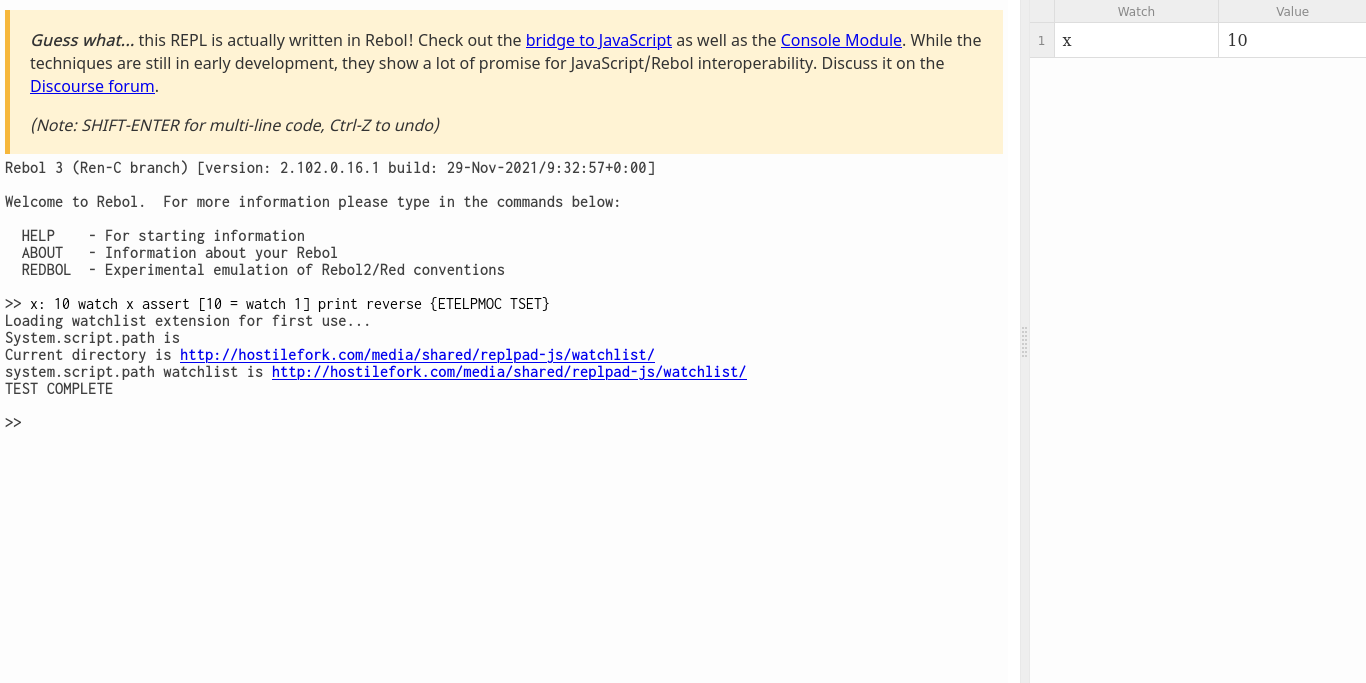Open the URL after "Current directory is"

tap(417, 355)
